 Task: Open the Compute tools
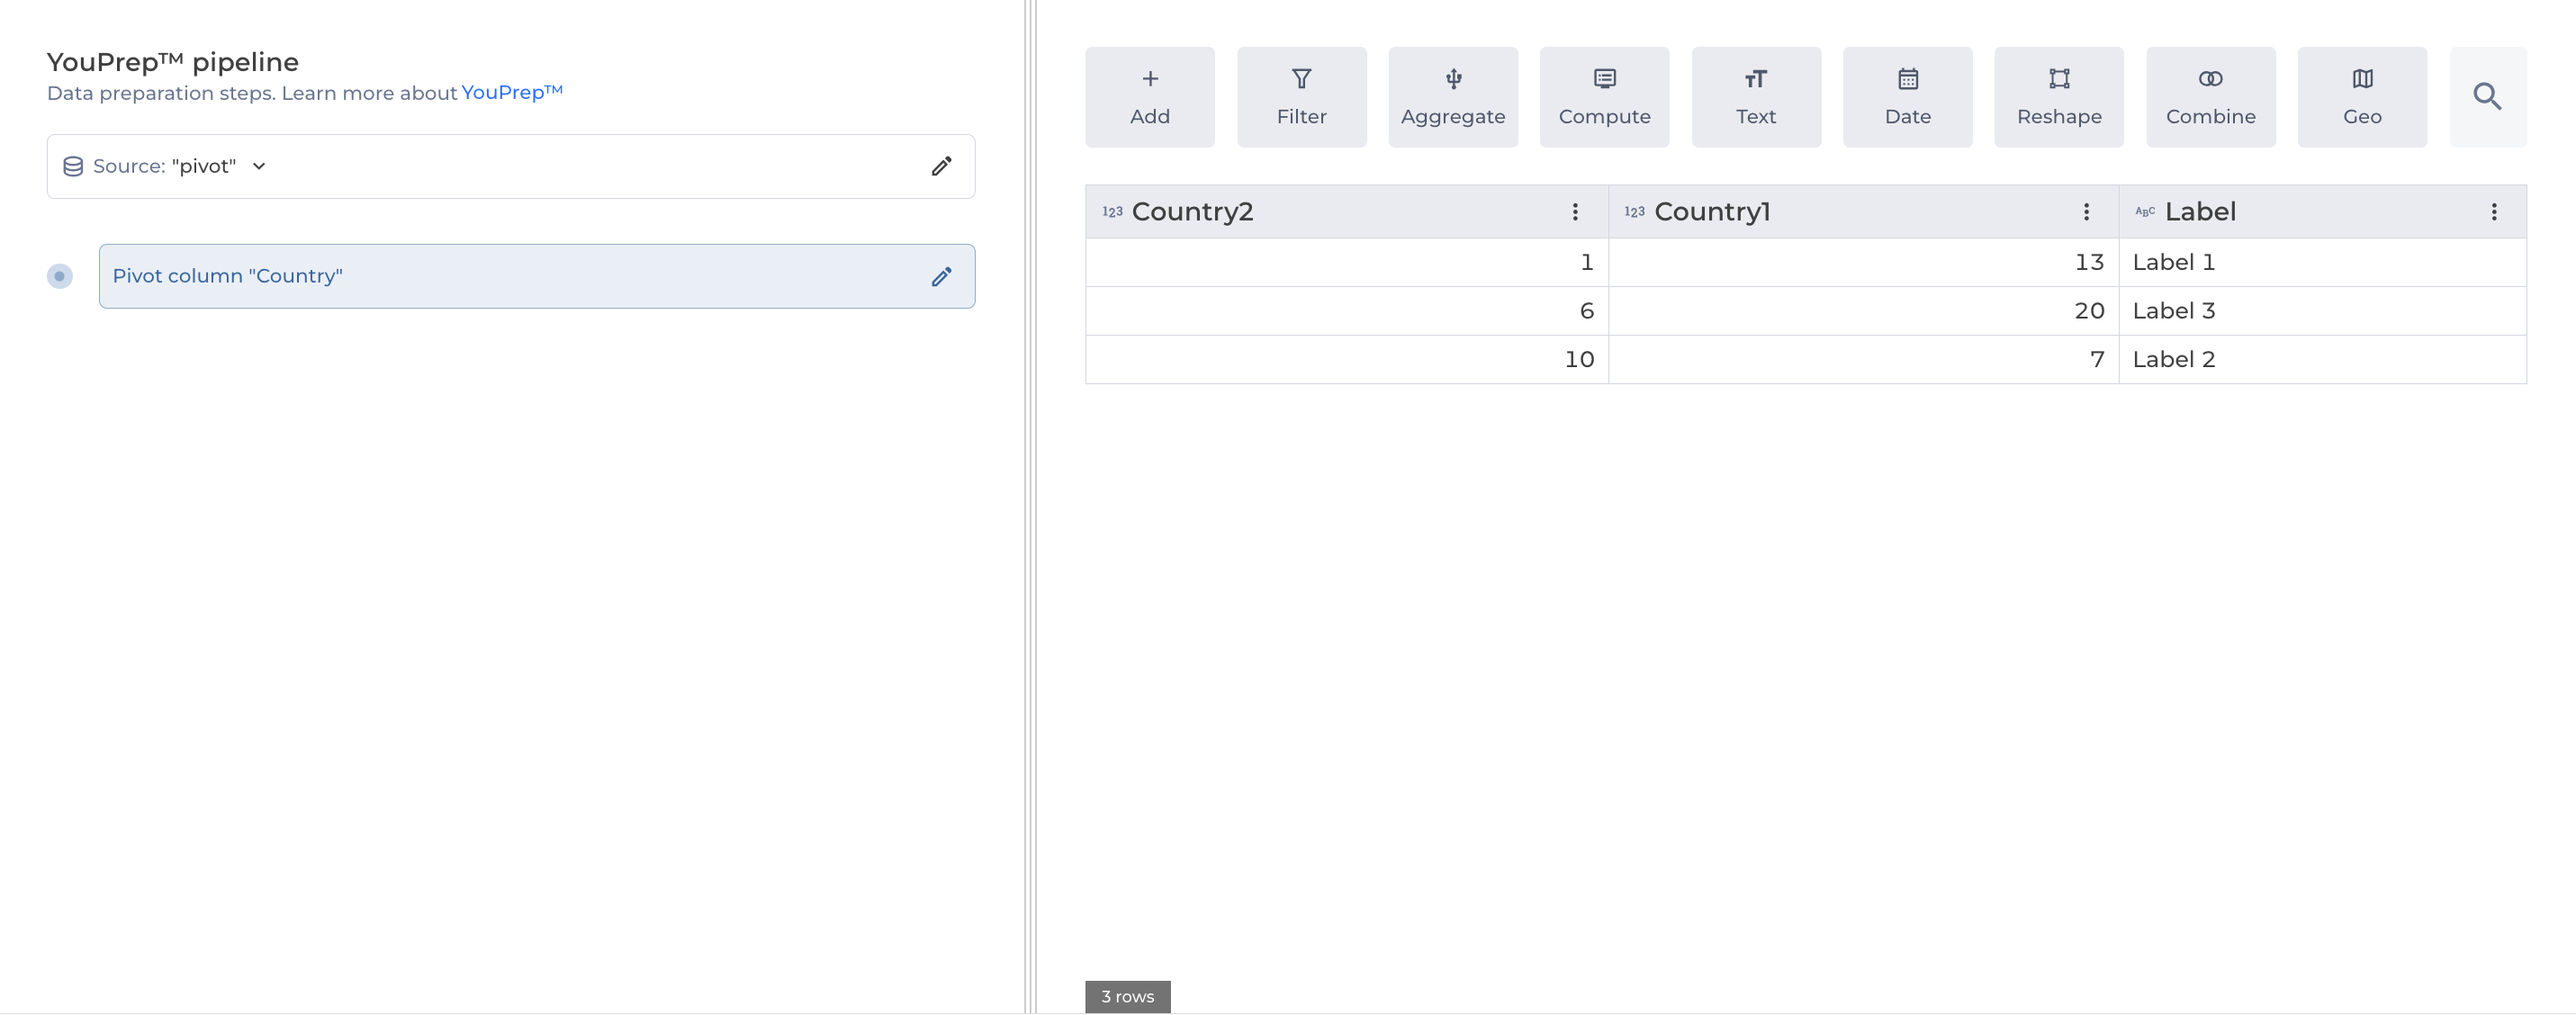(x=1603, y=96)
